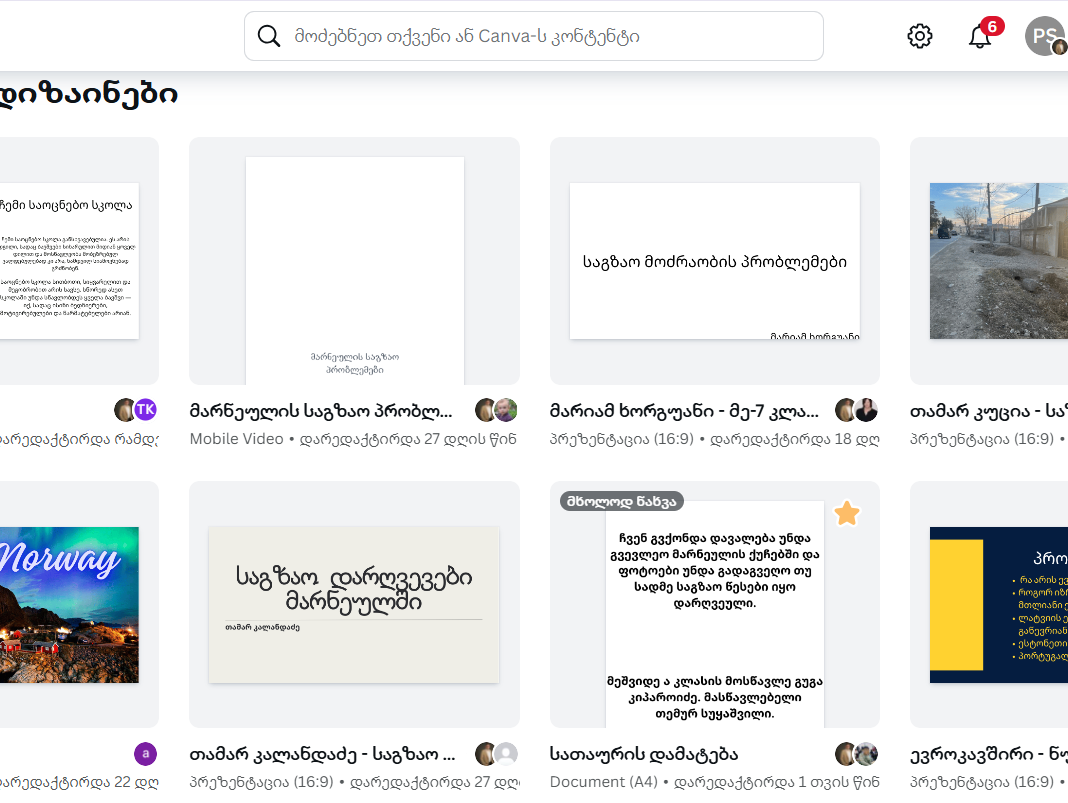Image resolution: width=1068 pixels, height=803 pixels.
Task: Click the title მარიამ ხორგუანი - მე-7 კლა...
Action: [x=684, y=411]
